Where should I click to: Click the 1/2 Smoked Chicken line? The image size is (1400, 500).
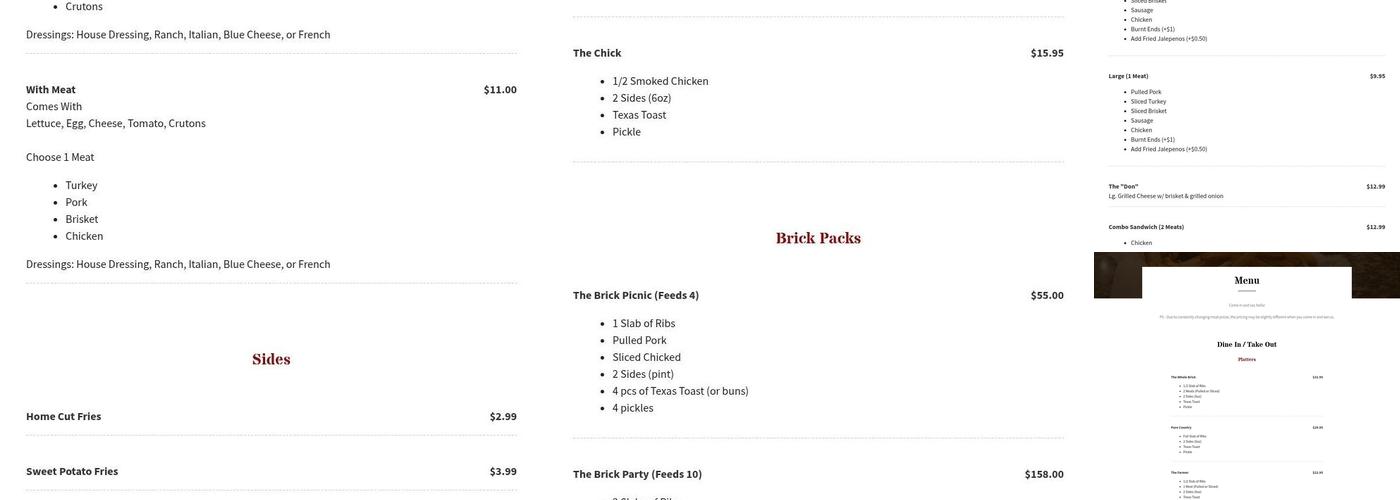tap(660, 82)
